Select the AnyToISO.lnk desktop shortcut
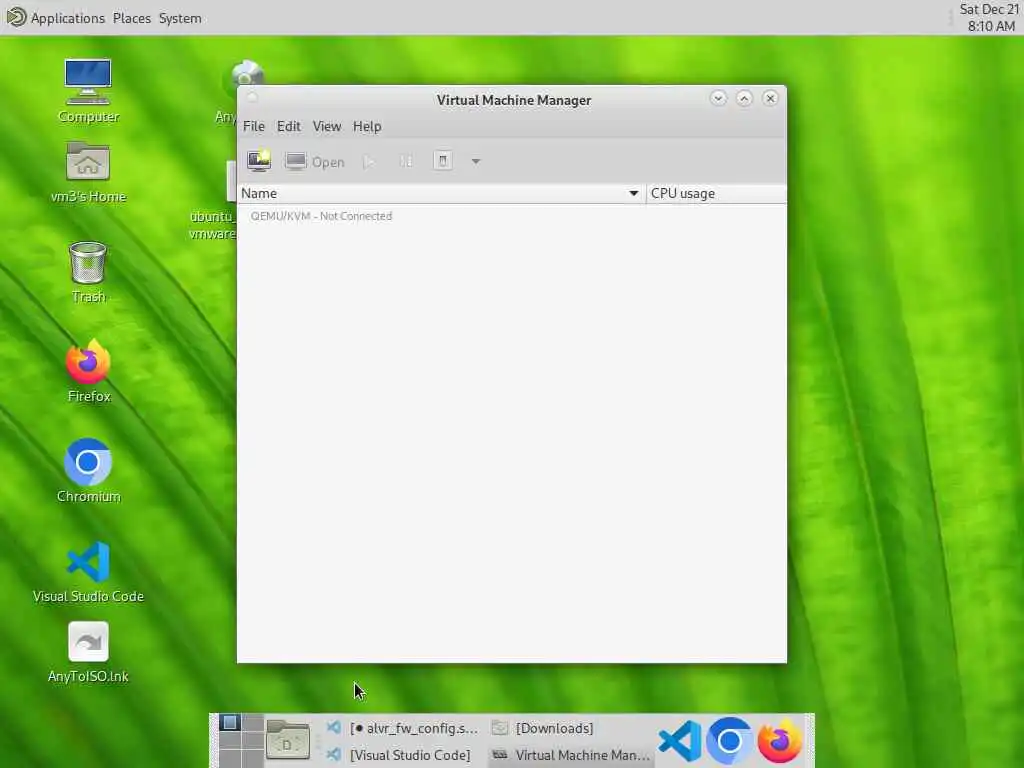1024x768 pixels. [88, 652]
